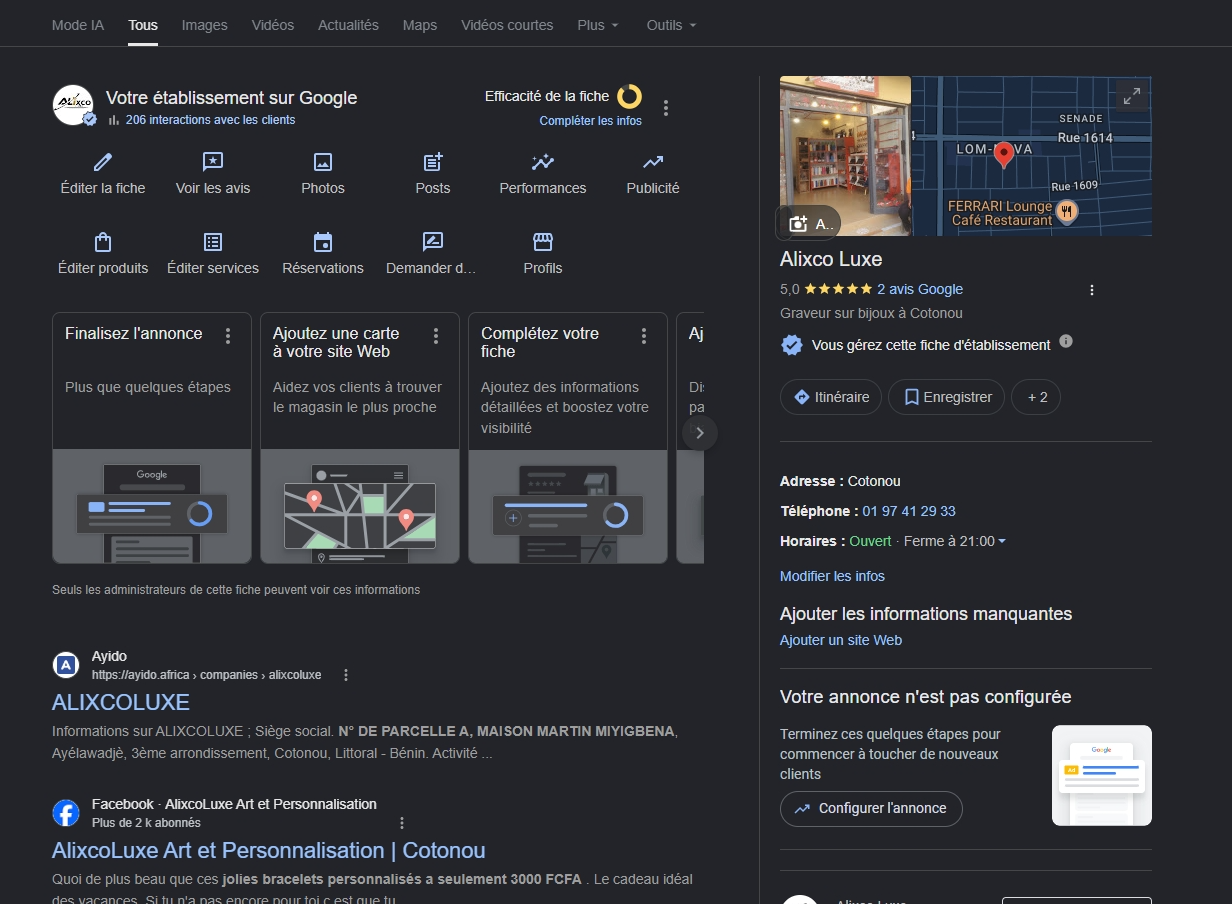
Task: Switch to the Maps tab
Action: 420,25
